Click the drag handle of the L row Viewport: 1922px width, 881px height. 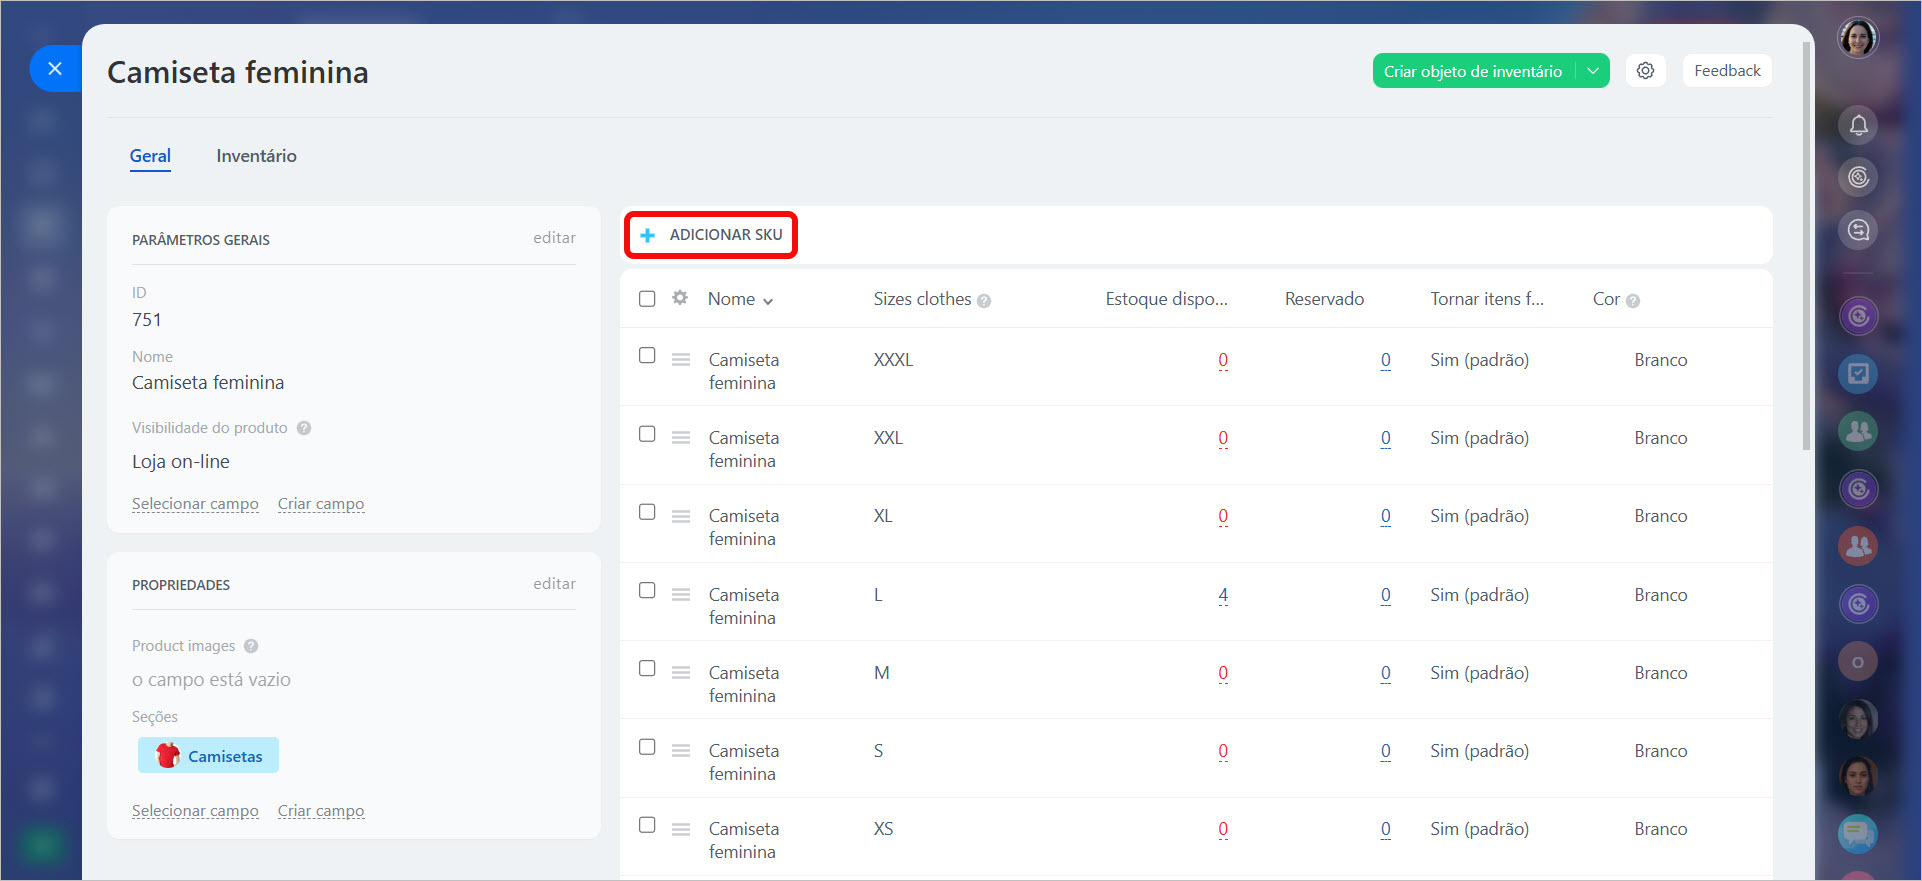point(681,595)
